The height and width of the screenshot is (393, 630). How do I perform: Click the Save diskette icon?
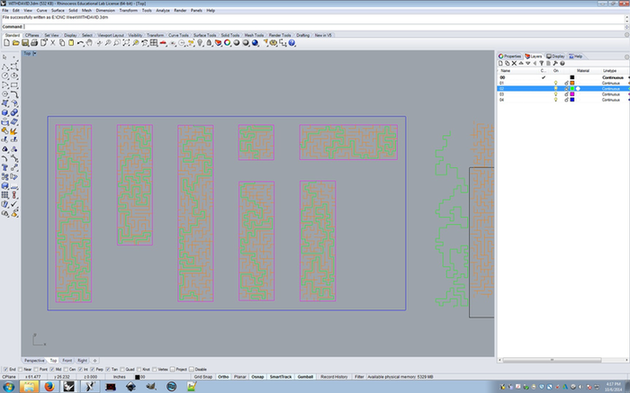pyautogui.click(x=25, y=43)
